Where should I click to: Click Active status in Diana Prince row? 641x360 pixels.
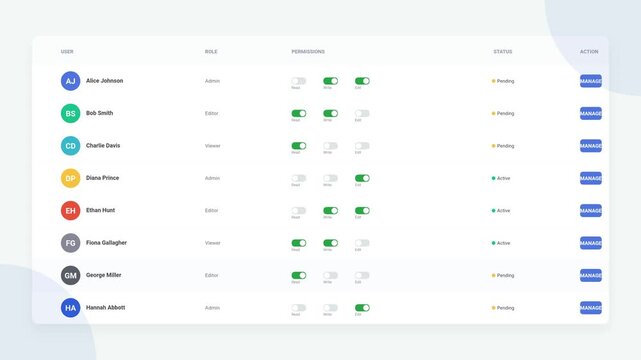[501, 178]
